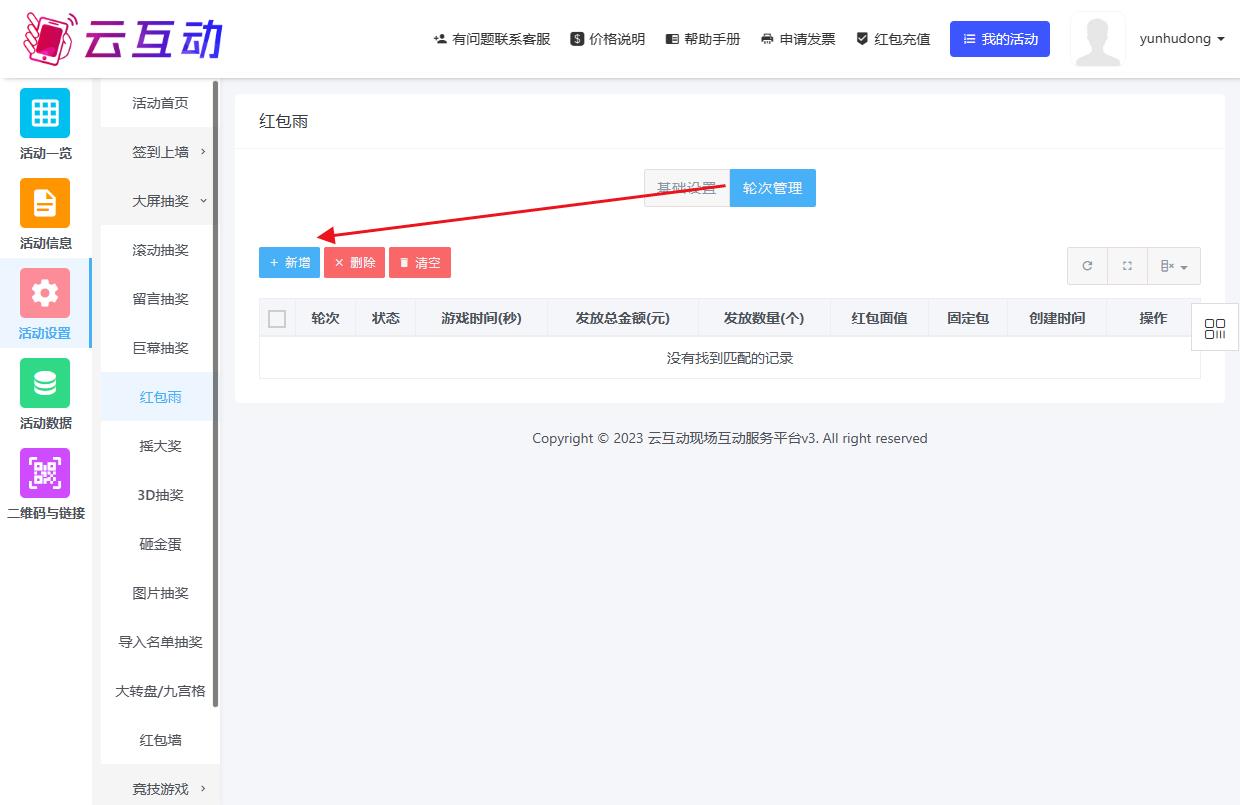Open the 活动一览 grid icon in sidebar
Image resolution: width=1240 pixels, height=805 pixels.
[45, 113]
